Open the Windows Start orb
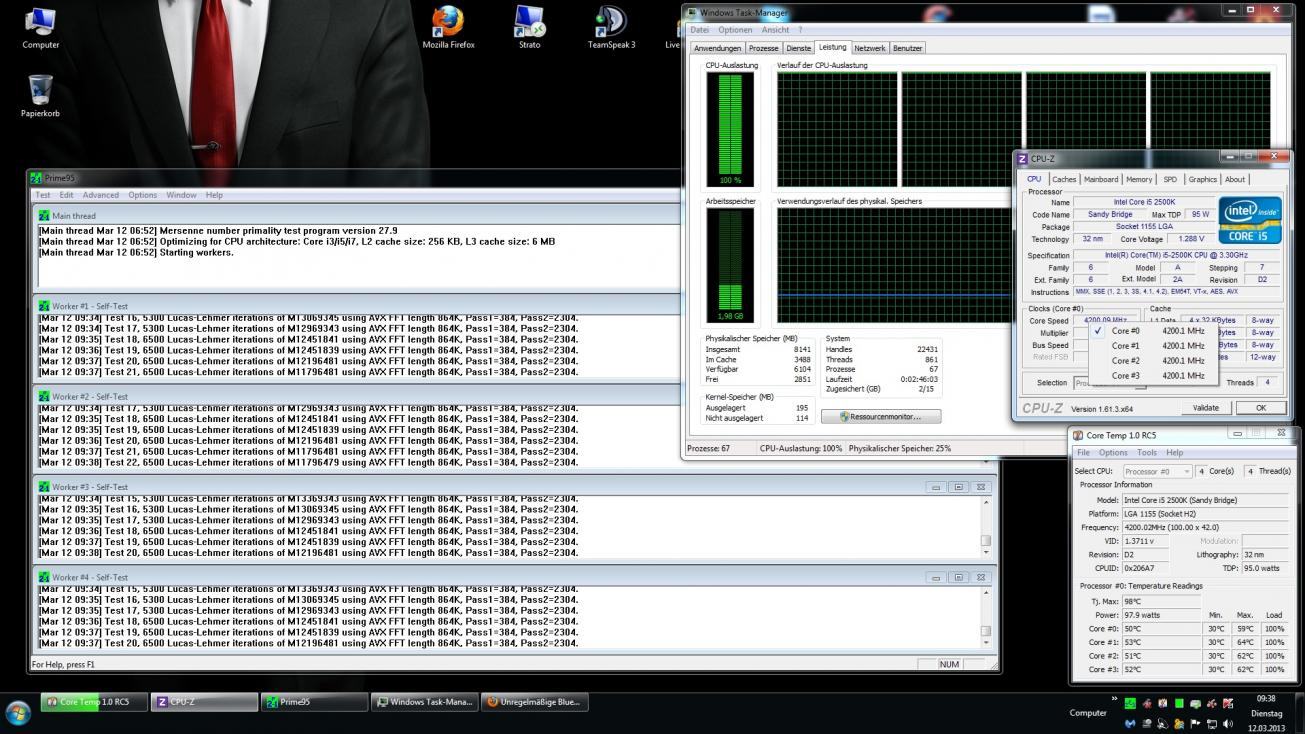1305x734 pixels. click(x=18, y=712)
